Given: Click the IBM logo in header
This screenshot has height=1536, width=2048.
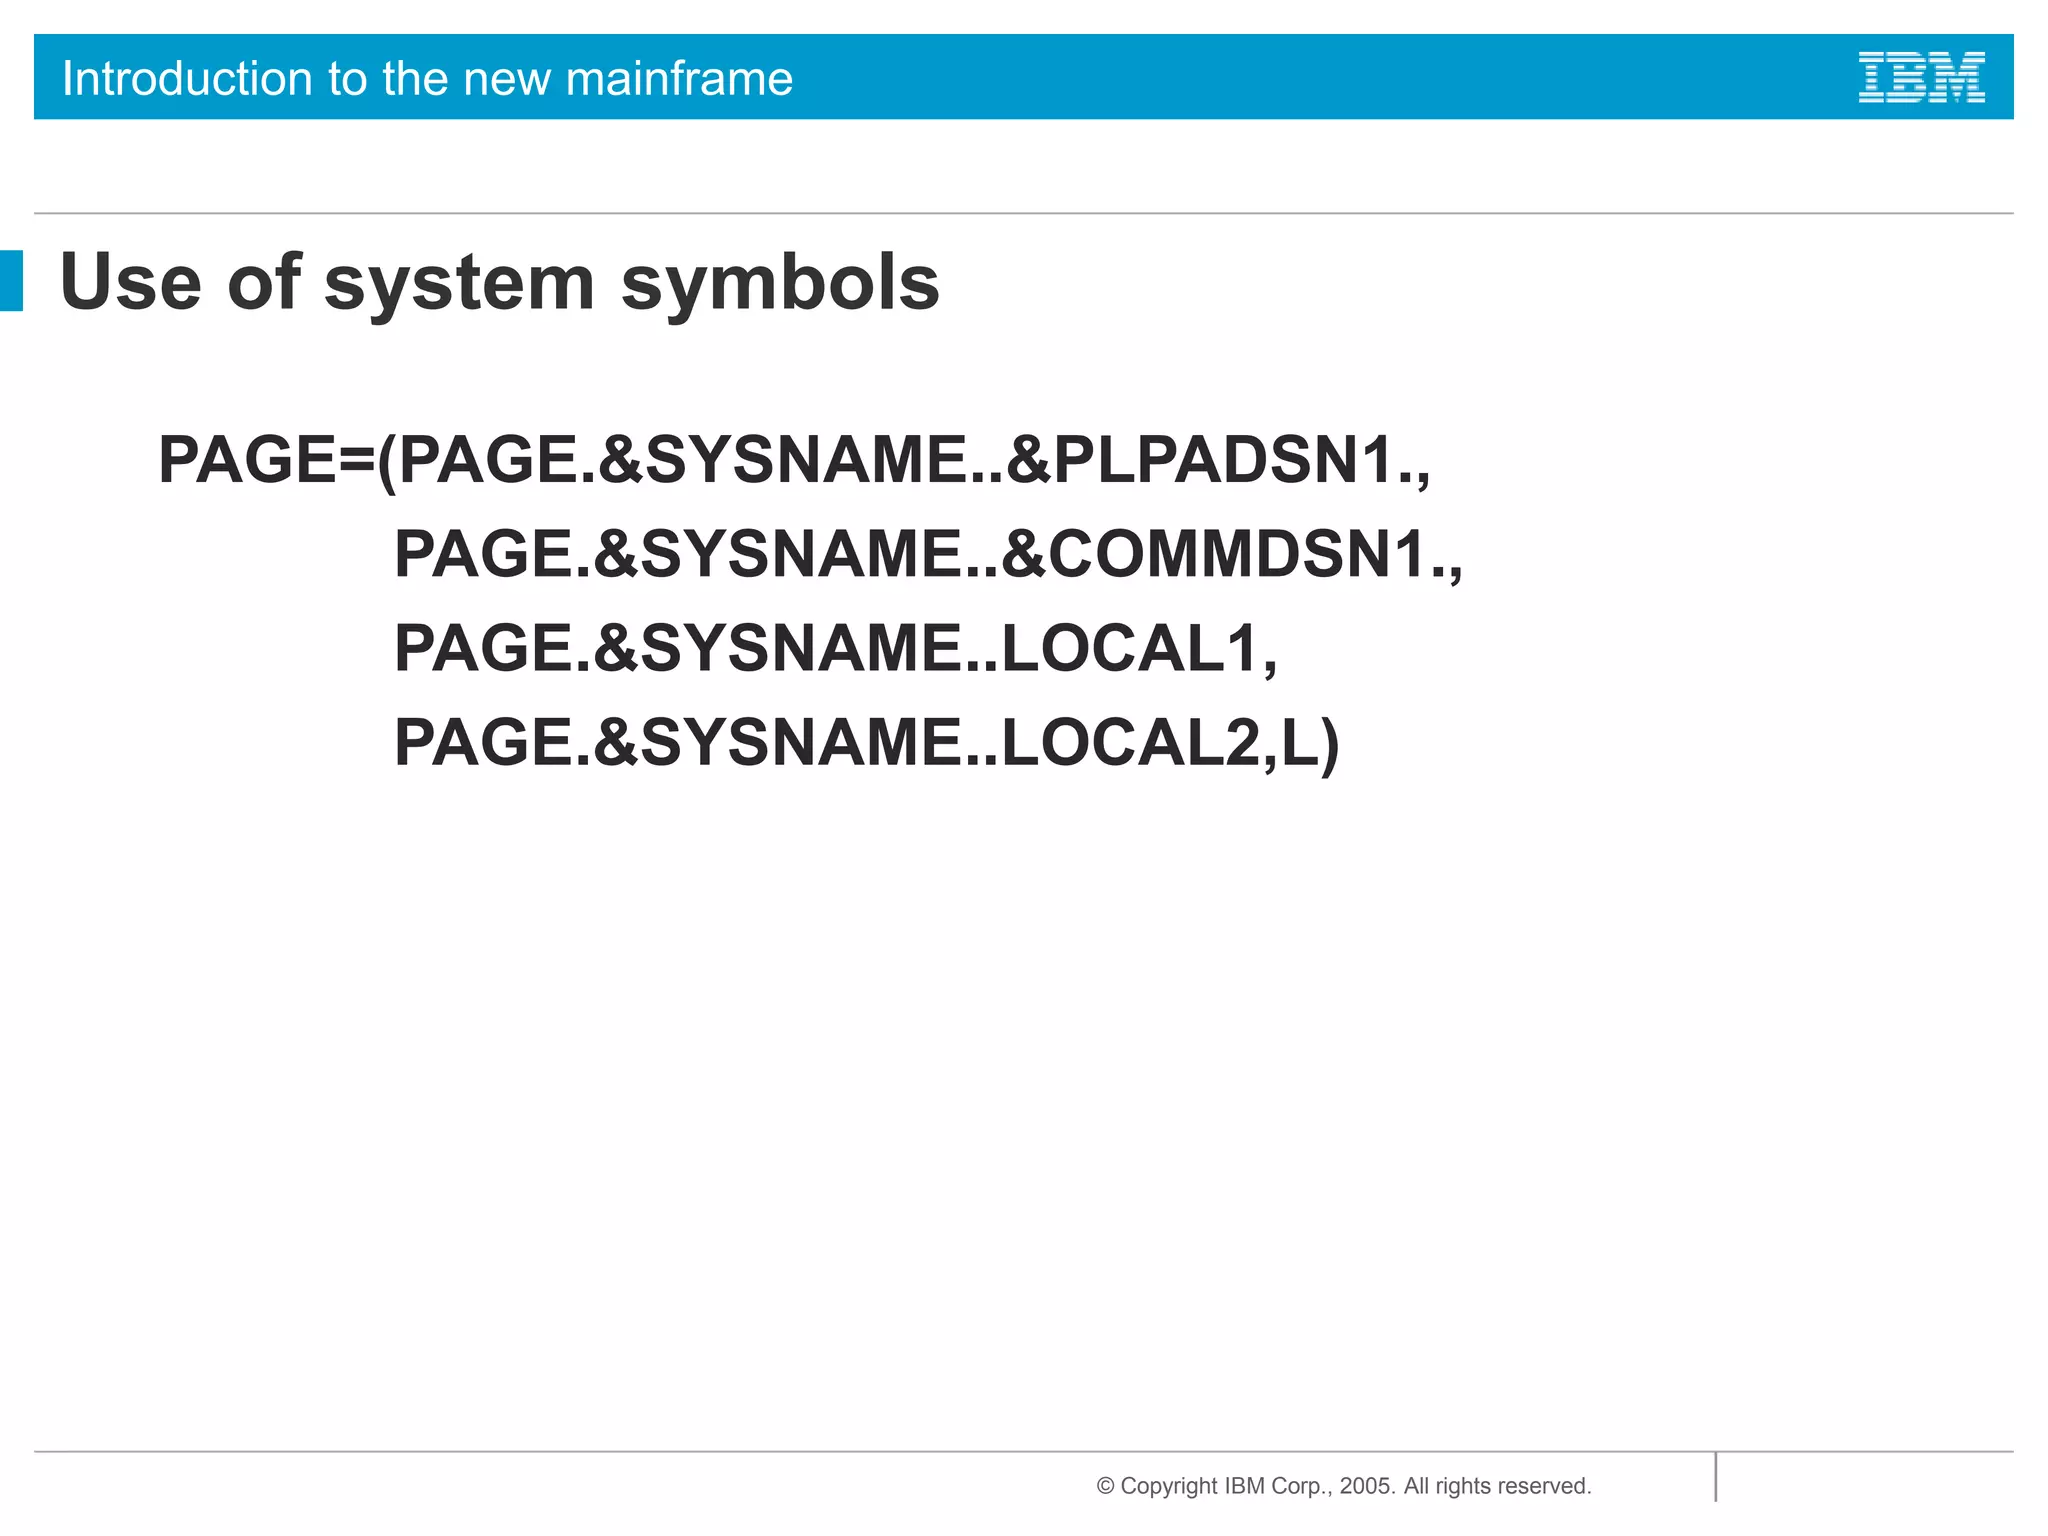Looking at the screenshot, I should click(x=1921, y=78).
